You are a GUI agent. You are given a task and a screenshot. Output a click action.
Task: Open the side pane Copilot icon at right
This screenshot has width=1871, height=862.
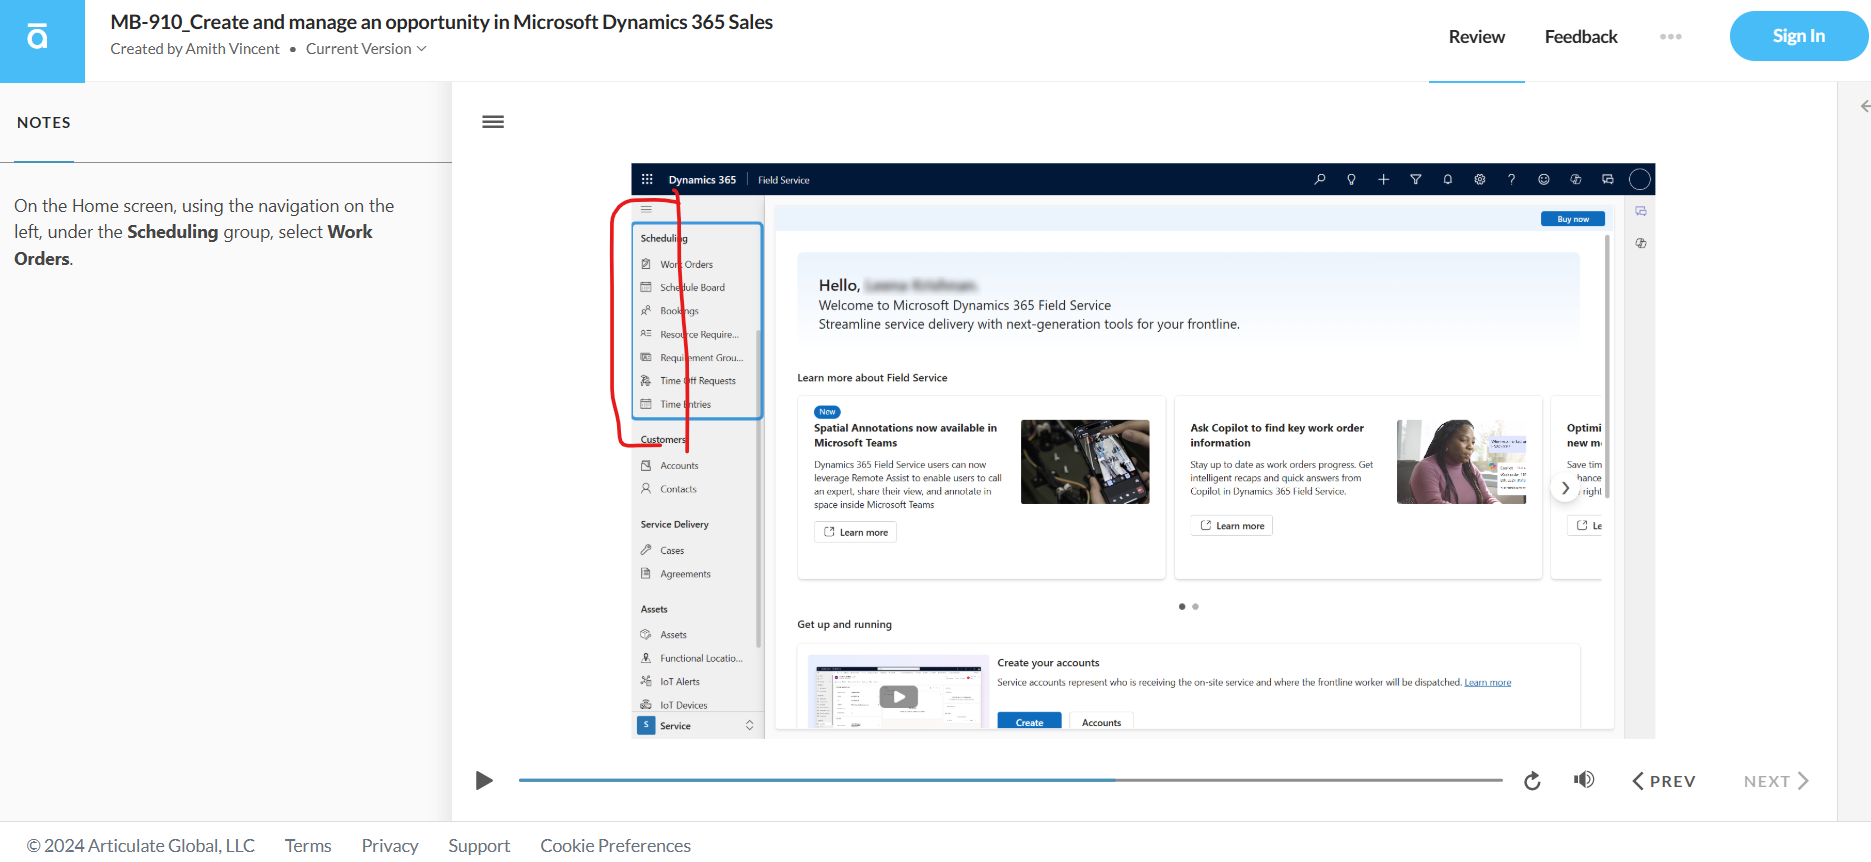[x=1641, y=243]
